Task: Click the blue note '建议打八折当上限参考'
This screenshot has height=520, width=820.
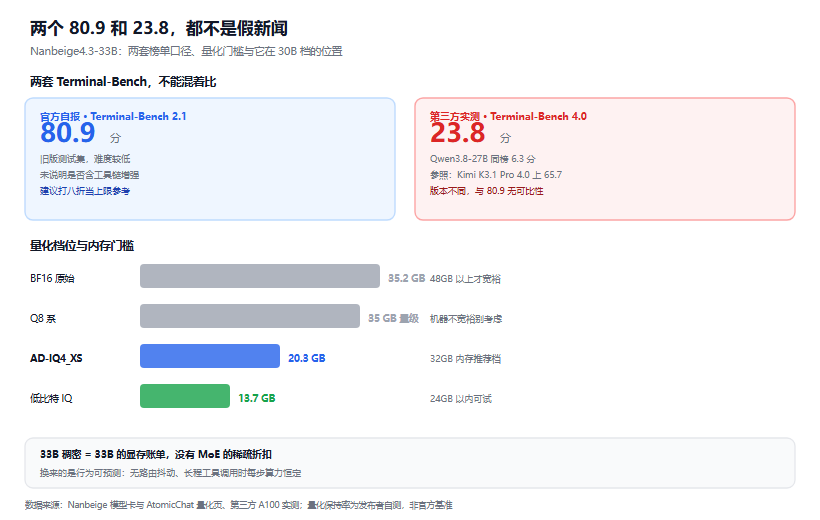Action: [85, 191]
